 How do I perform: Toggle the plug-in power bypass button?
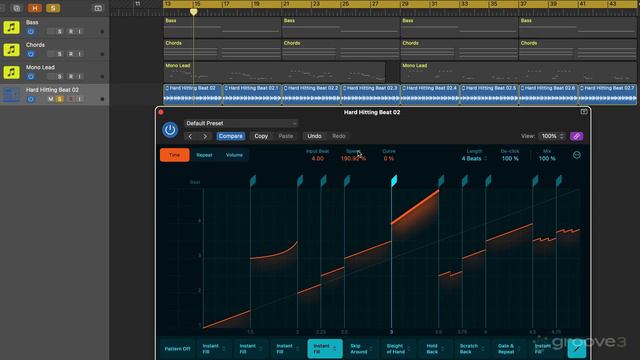[x=170, y=130]
